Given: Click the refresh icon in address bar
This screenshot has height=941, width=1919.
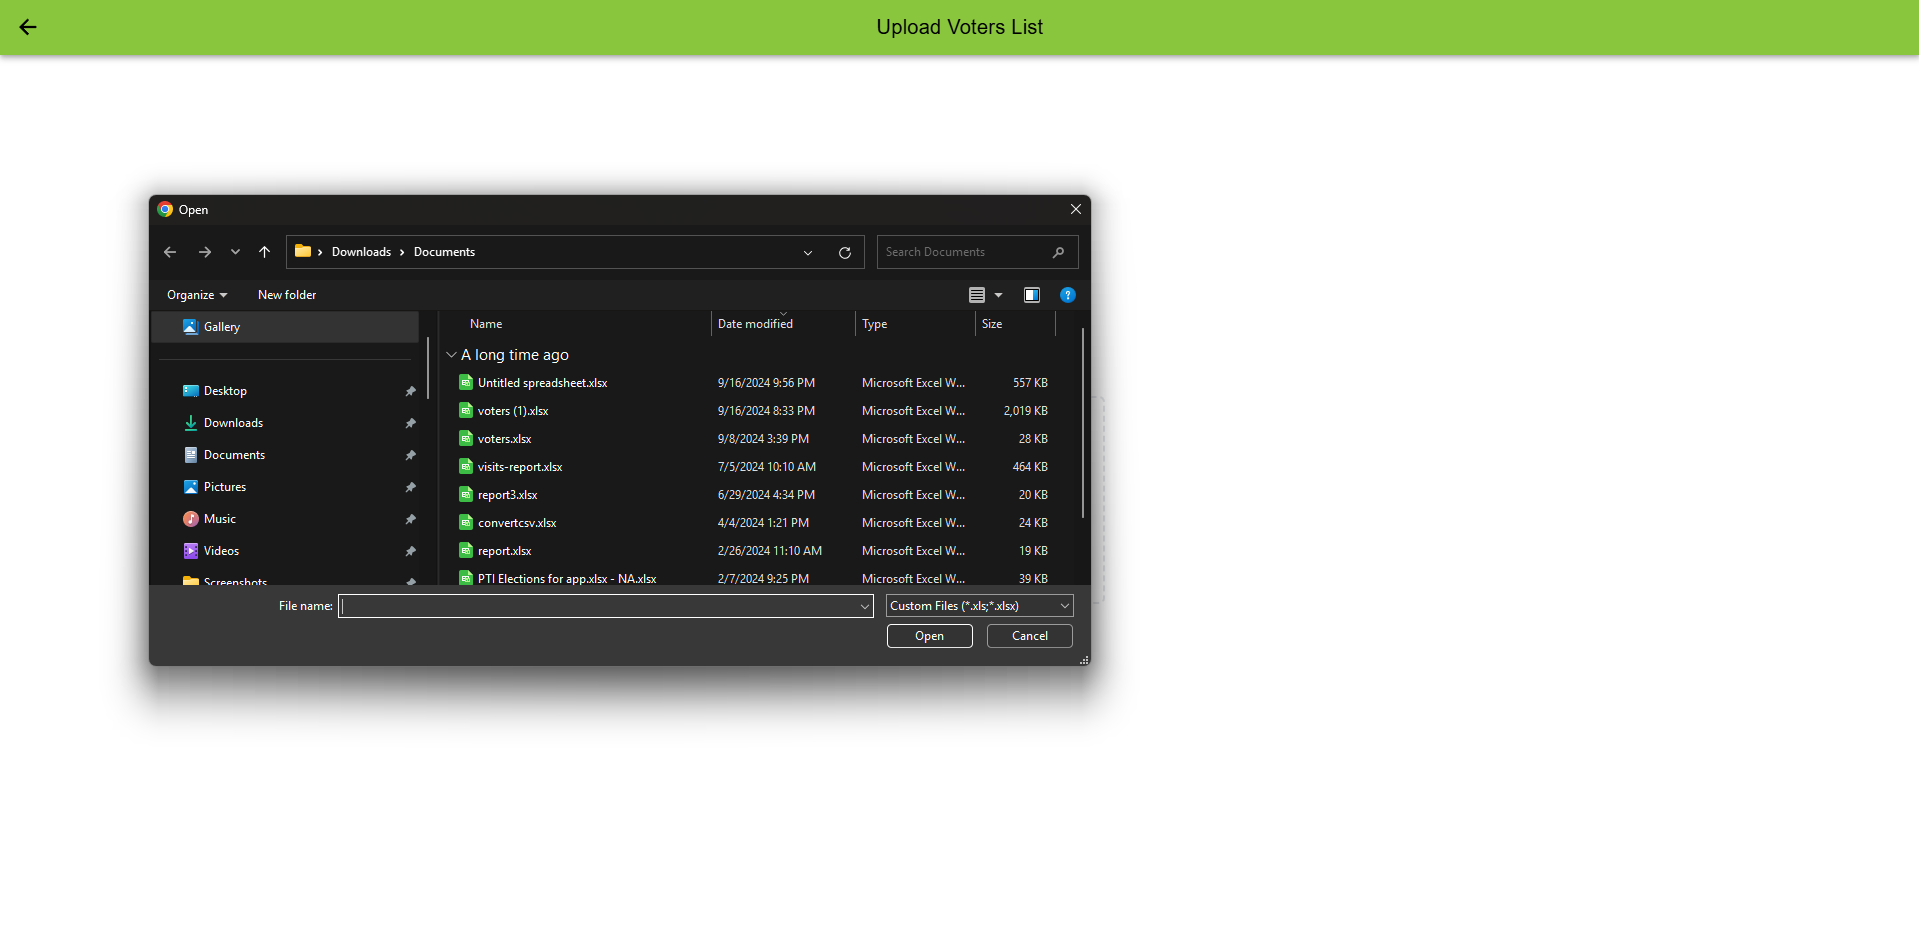Looking at the screenshot, I should pyautogui.click(x=844, y=252).
